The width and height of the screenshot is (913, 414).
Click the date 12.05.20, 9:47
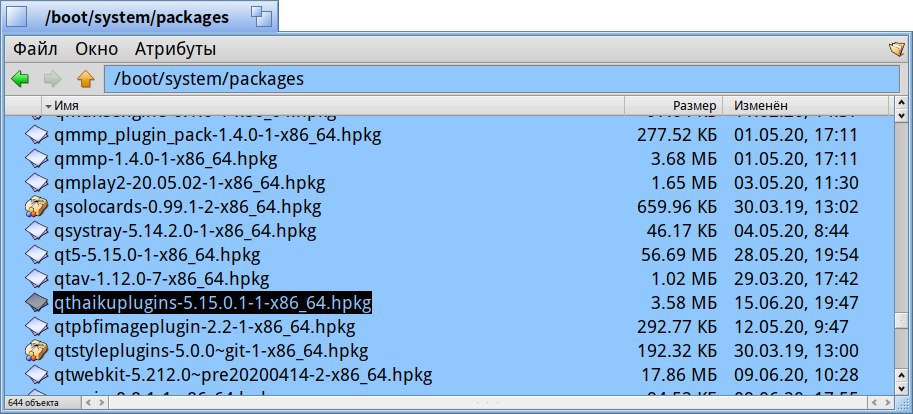coord(791,327)
